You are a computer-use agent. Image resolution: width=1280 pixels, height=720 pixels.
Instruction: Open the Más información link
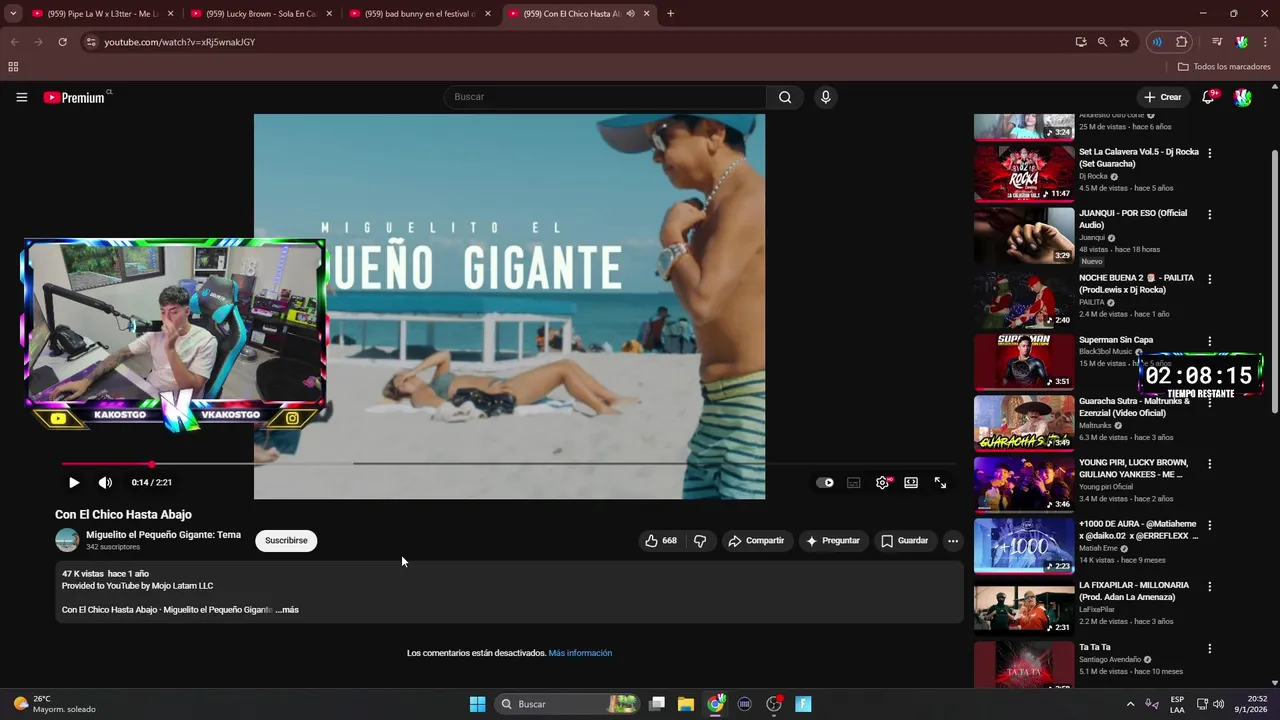coord(580,653)
